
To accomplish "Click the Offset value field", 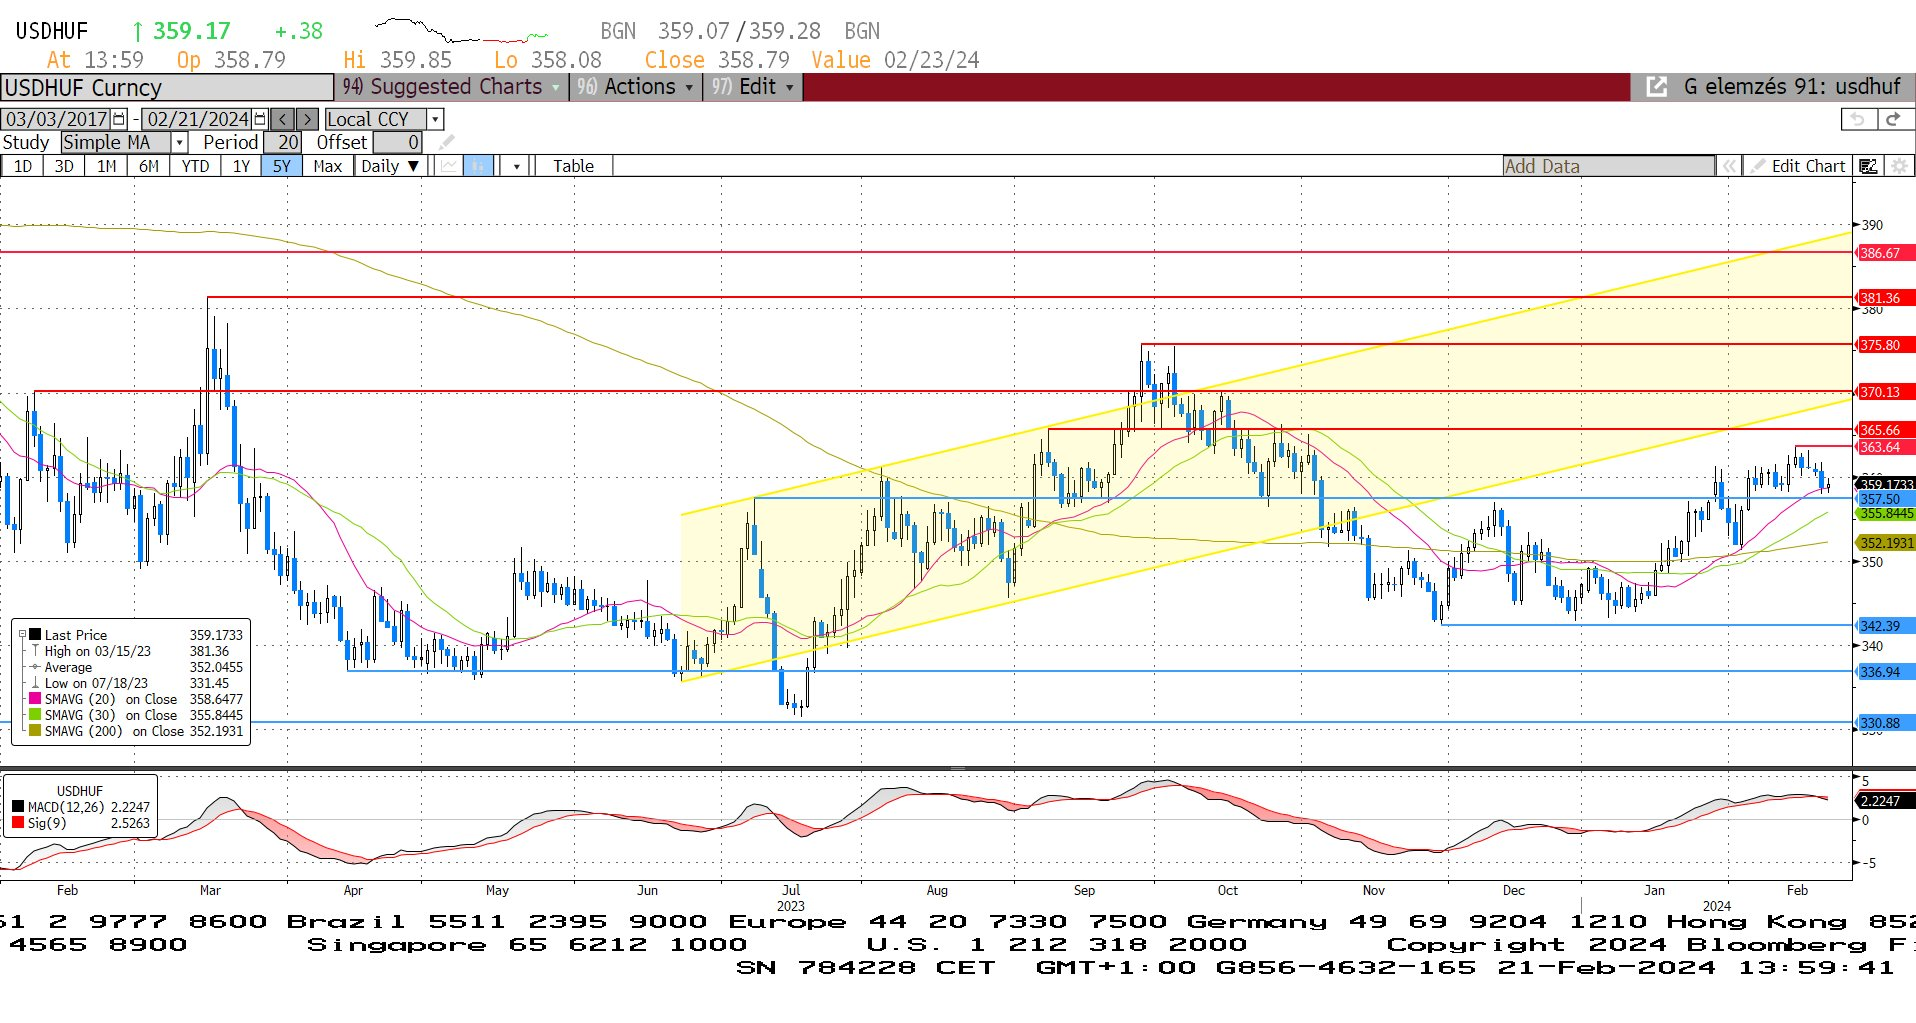I will click(397, 142).
